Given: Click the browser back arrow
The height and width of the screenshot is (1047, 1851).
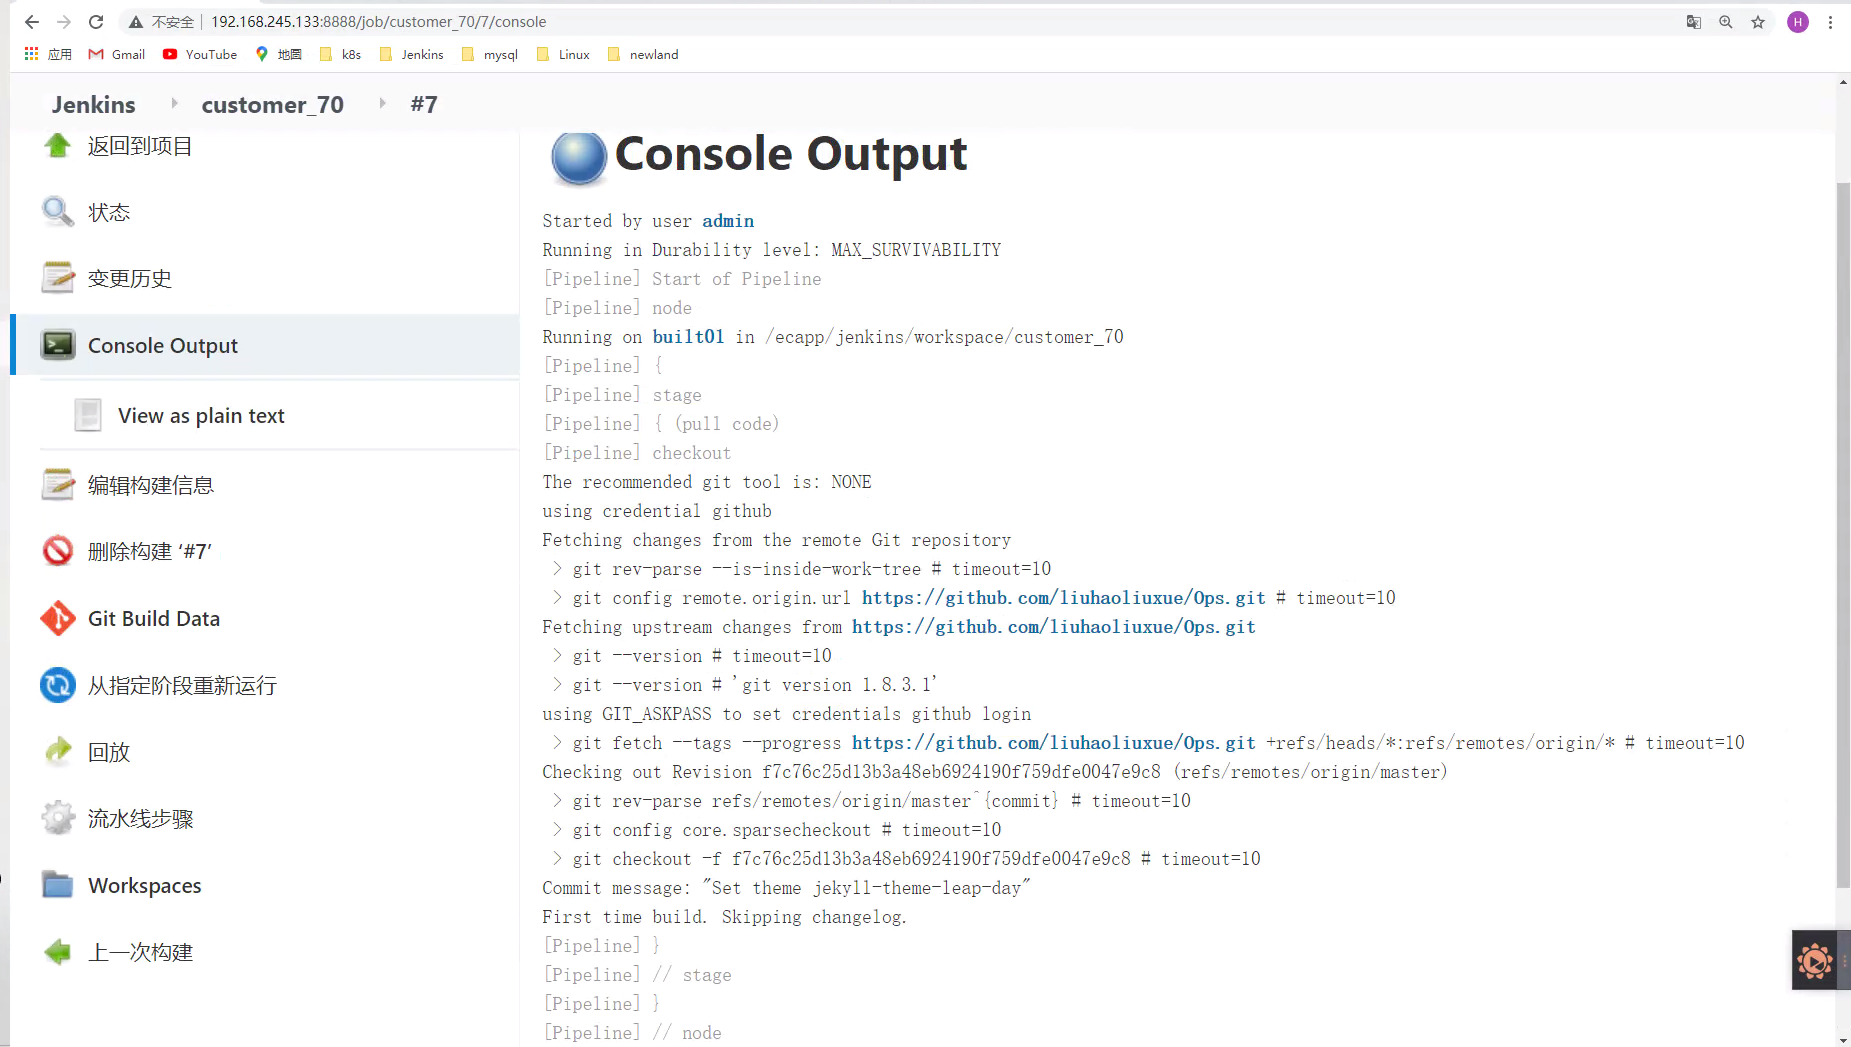Looking at the screenshot, I should pos(32,22).
